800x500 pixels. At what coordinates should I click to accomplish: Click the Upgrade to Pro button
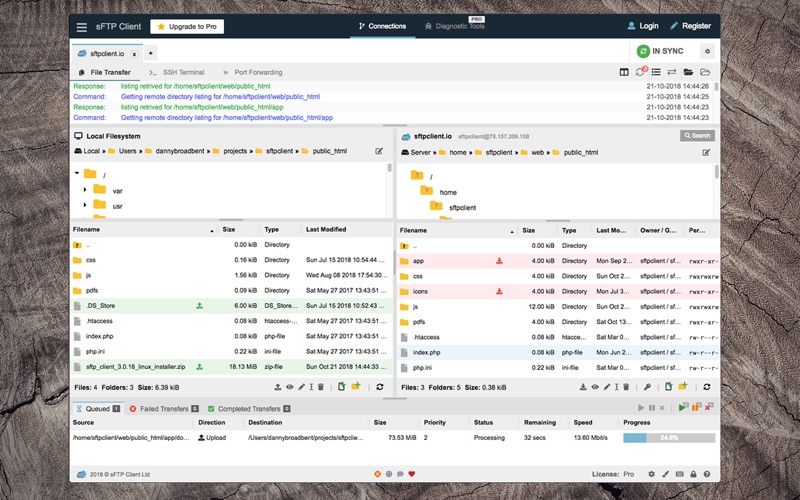coord(187,27)
